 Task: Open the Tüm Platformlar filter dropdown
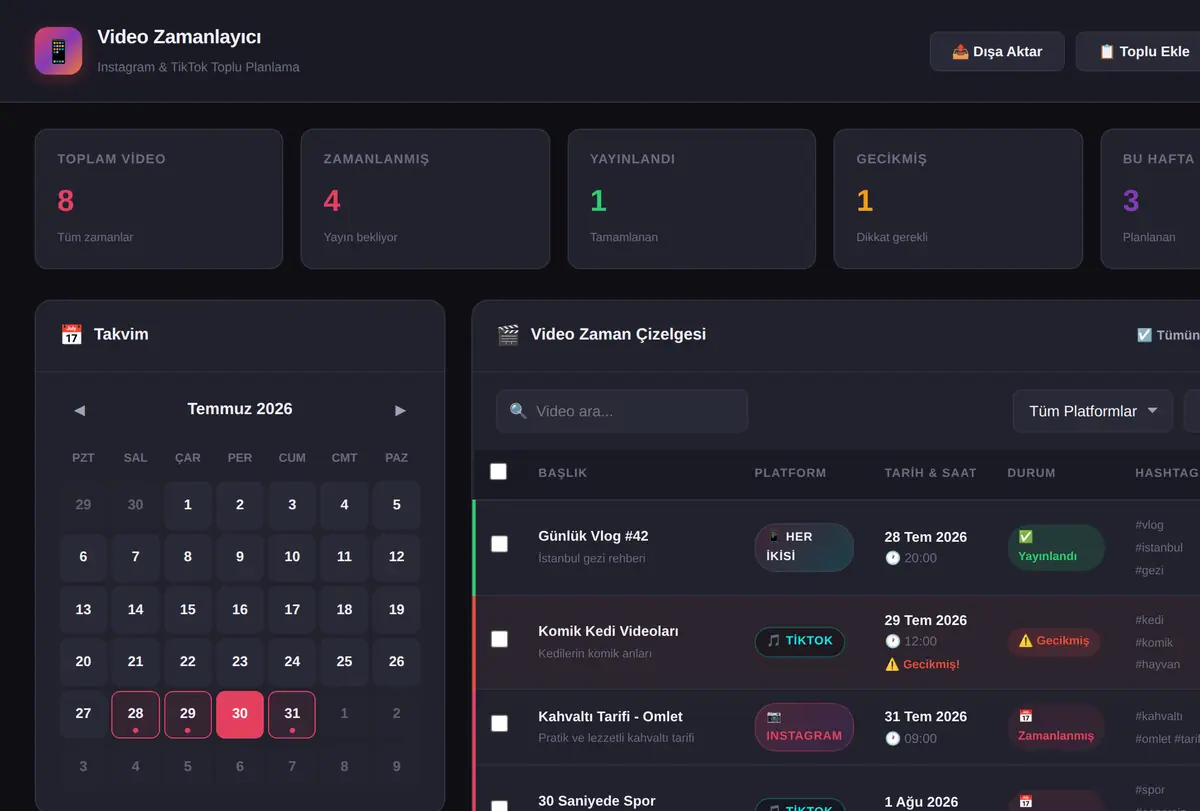[1093, 411]
